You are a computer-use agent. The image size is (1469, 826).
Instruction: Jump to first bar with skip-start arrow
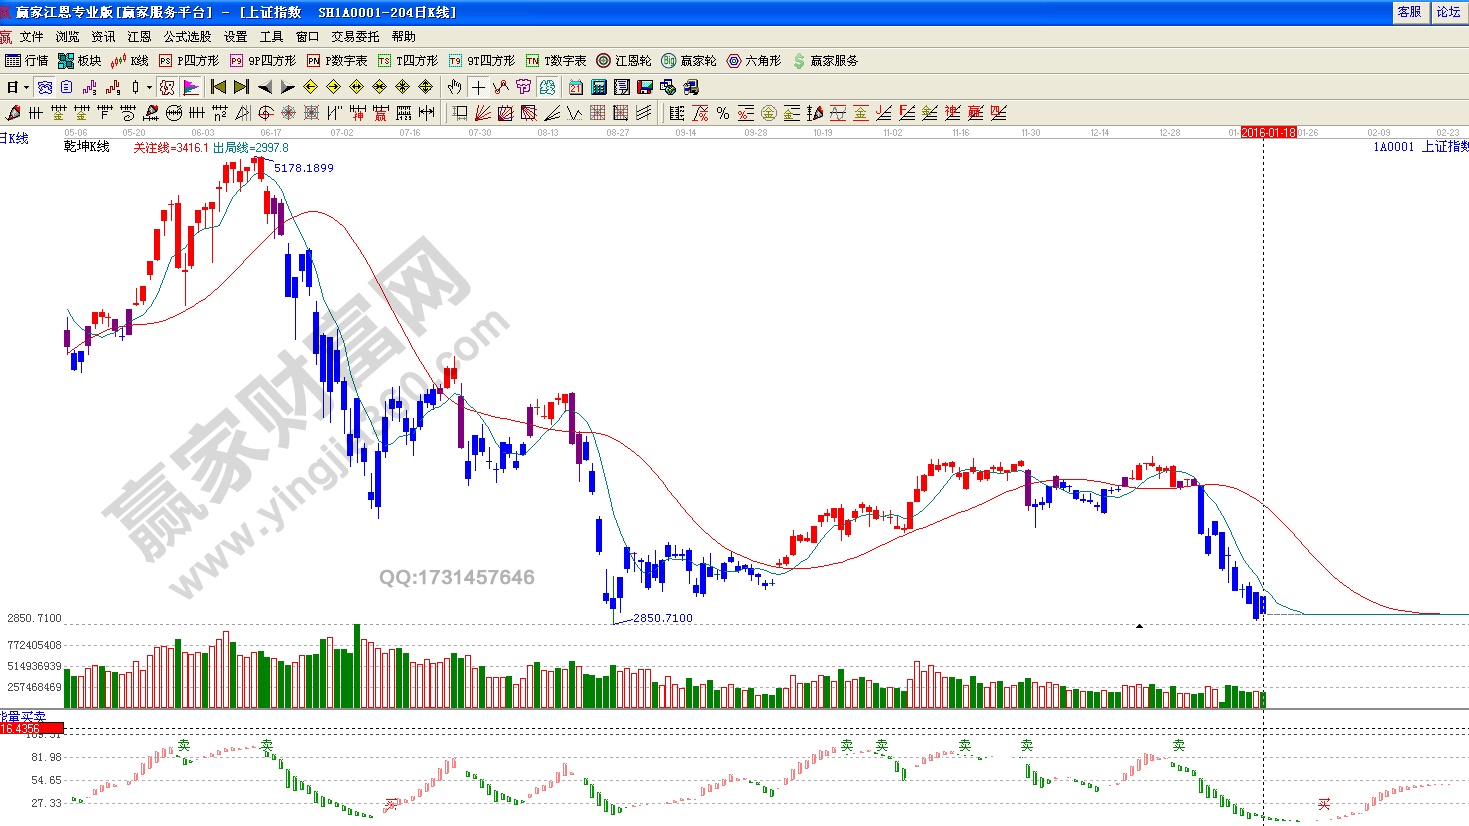(x=218, y=87)
